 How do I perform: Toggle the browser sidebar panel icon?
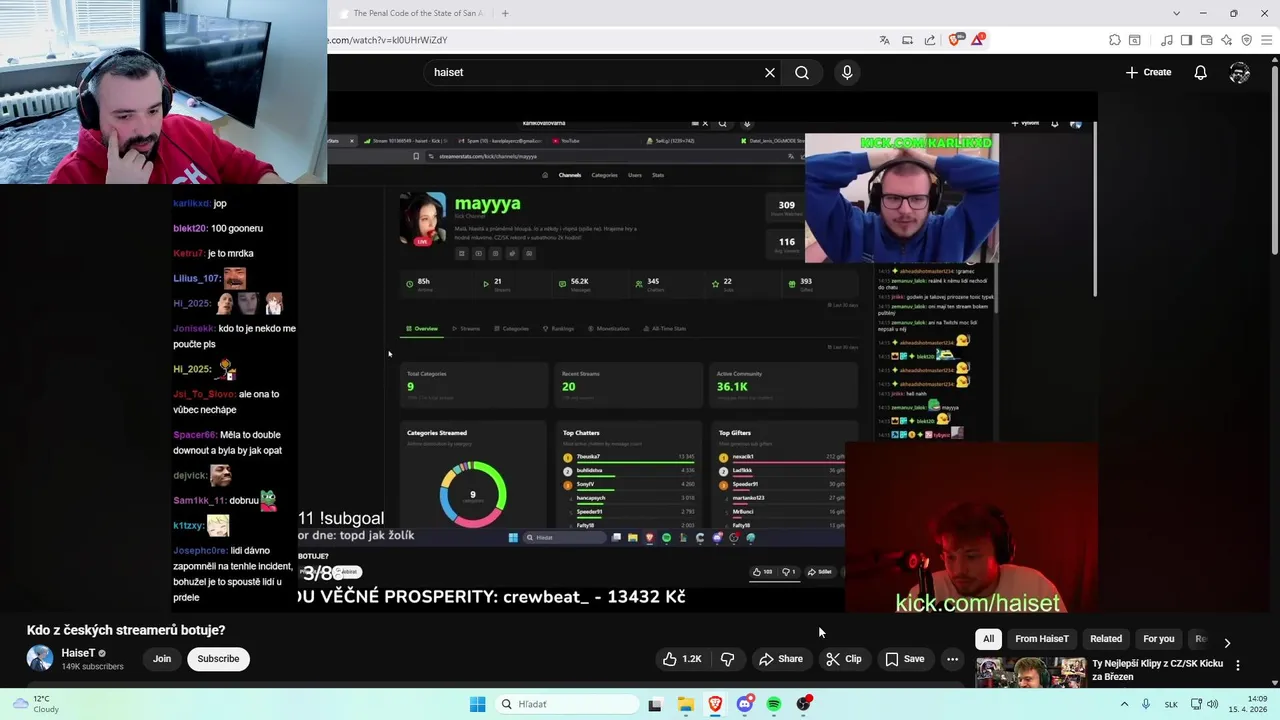click(1187, 40)
